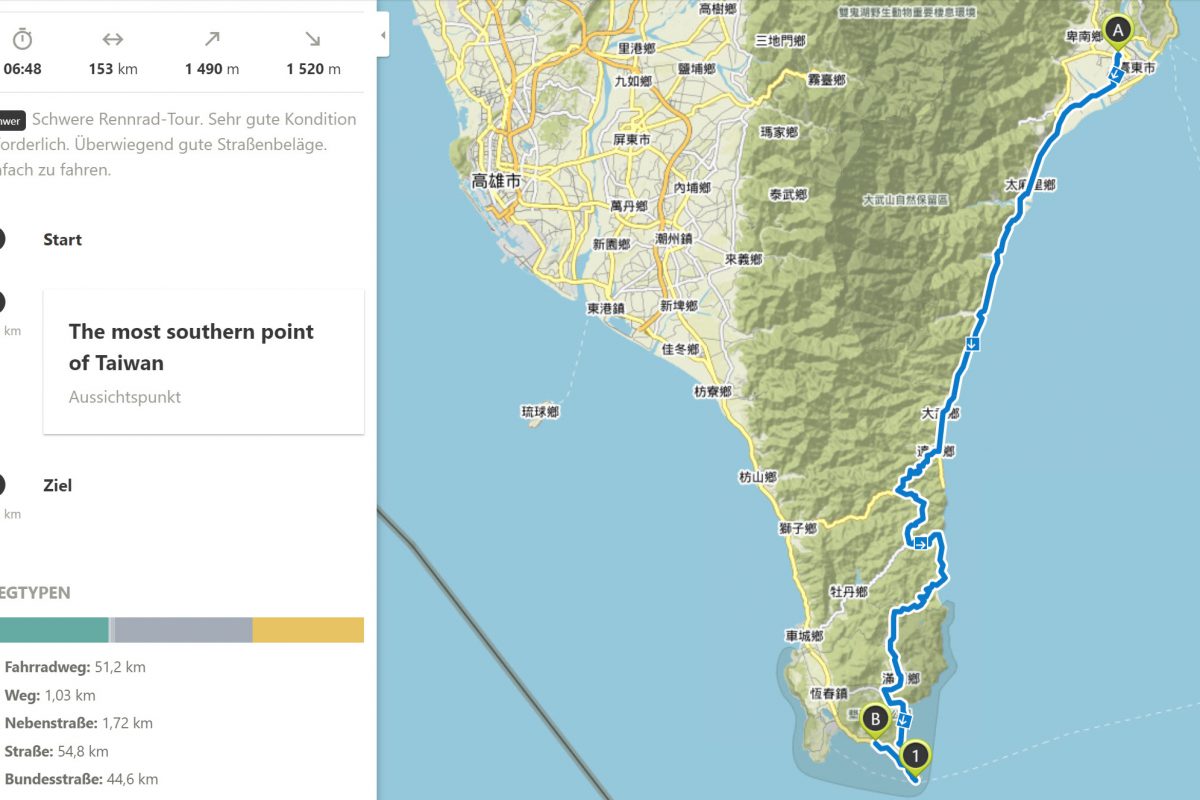Click the route direction arrow just below marker A

[x=1115, y=74]
